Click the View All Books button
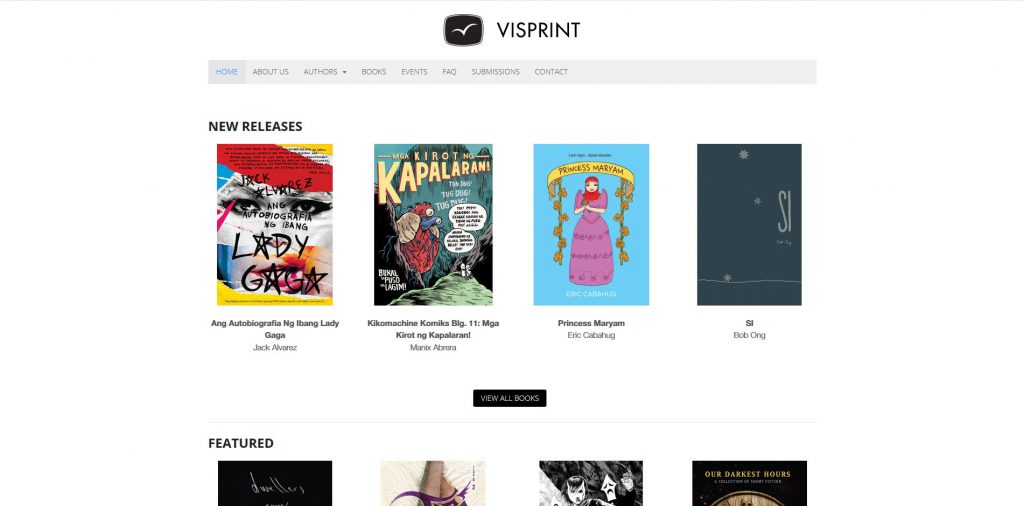The height and width of the screenshot is (506, 1024). pos(509,398)
